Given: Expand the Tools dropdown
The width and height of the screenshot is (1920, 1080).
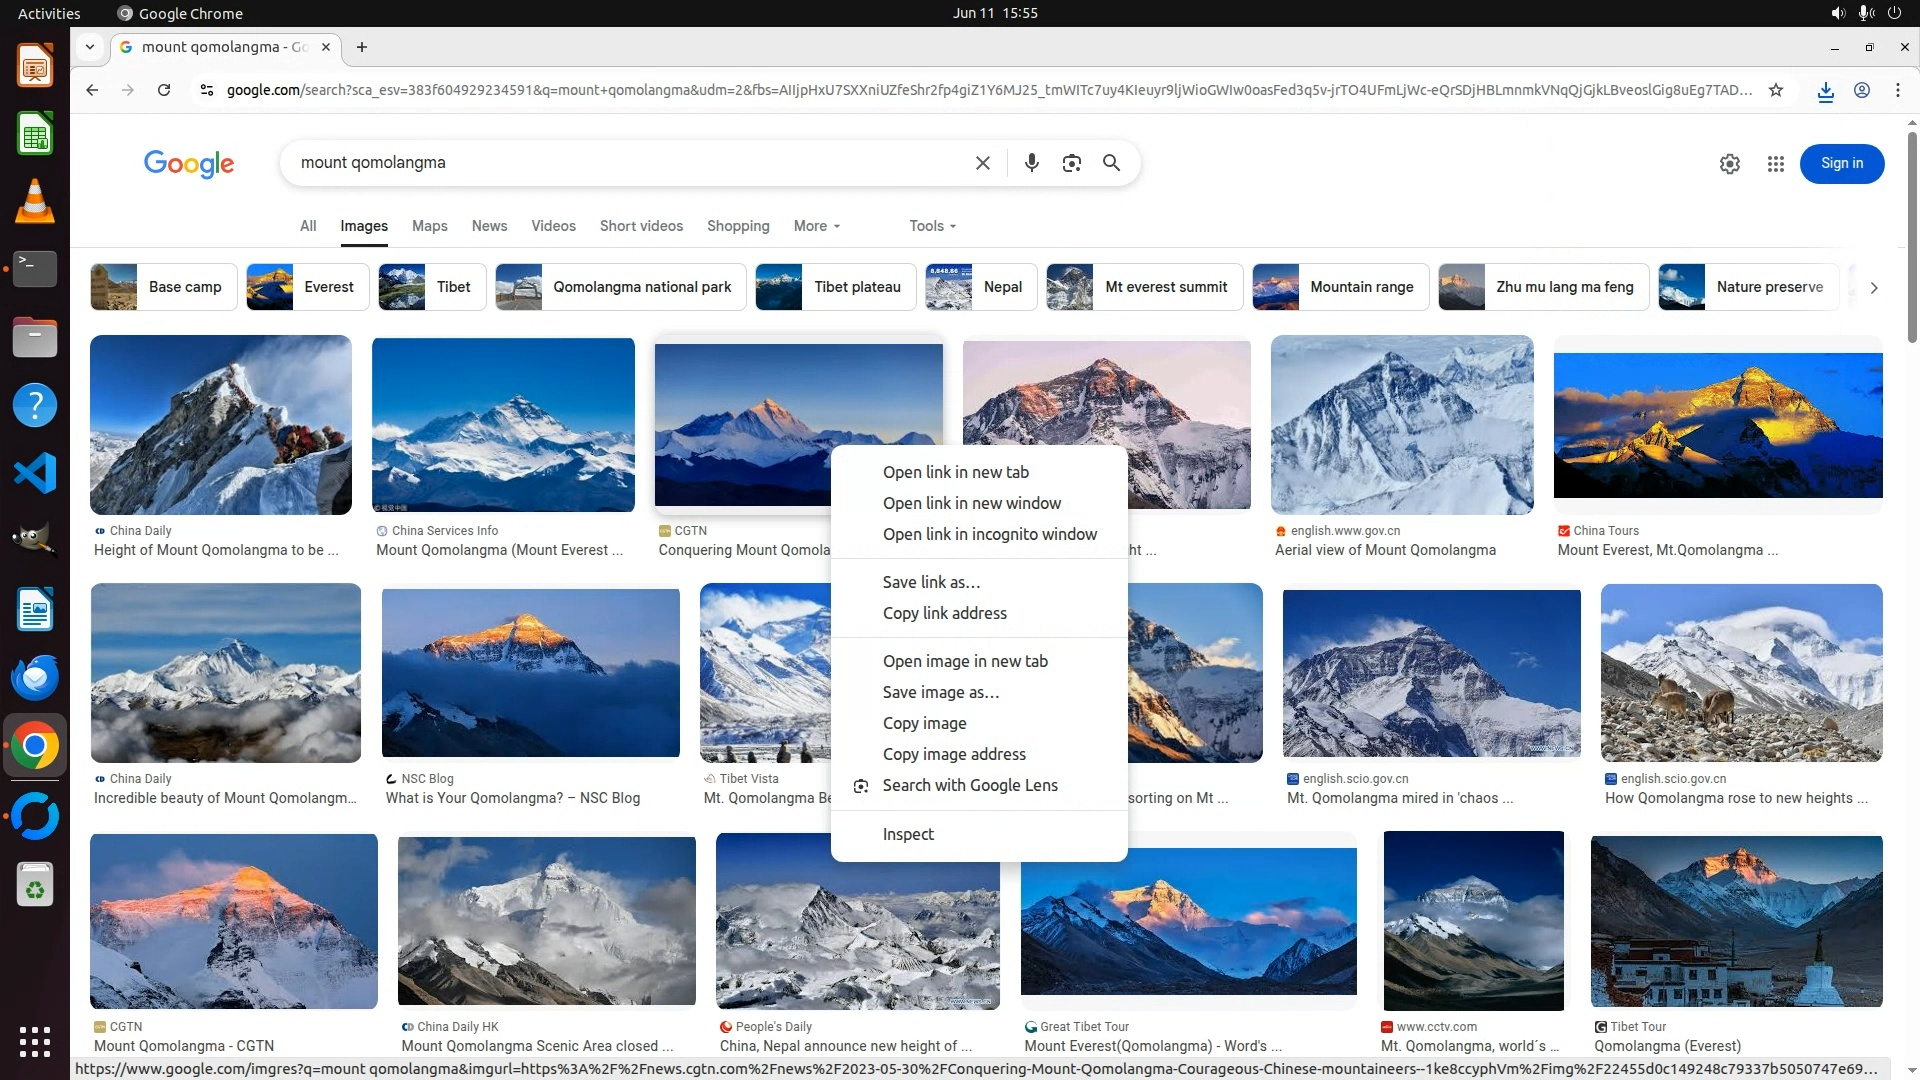Looking at the screenshot, I should pyautogui.click(x=932, y=226).
